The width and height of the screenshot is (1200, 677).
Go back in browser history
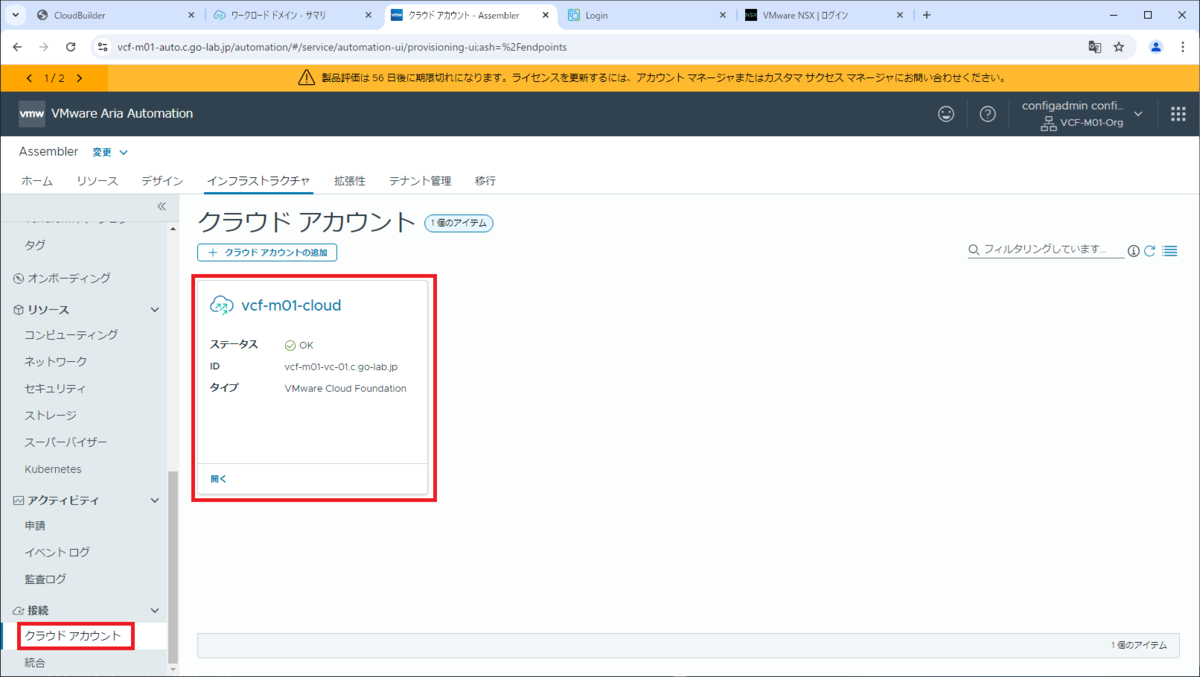(x=17, y=46)
